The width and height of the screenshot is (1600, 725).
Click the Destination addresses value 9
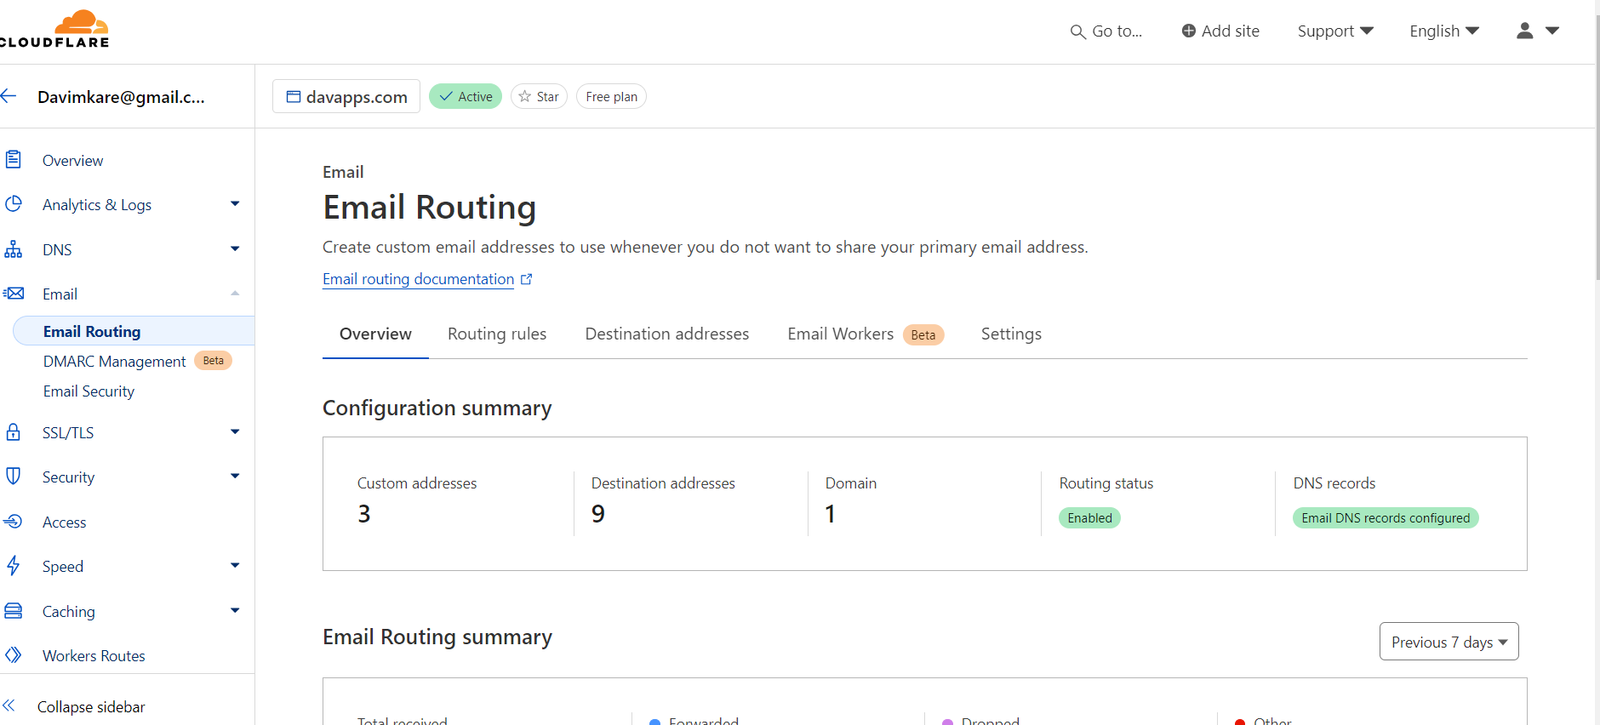598,513
